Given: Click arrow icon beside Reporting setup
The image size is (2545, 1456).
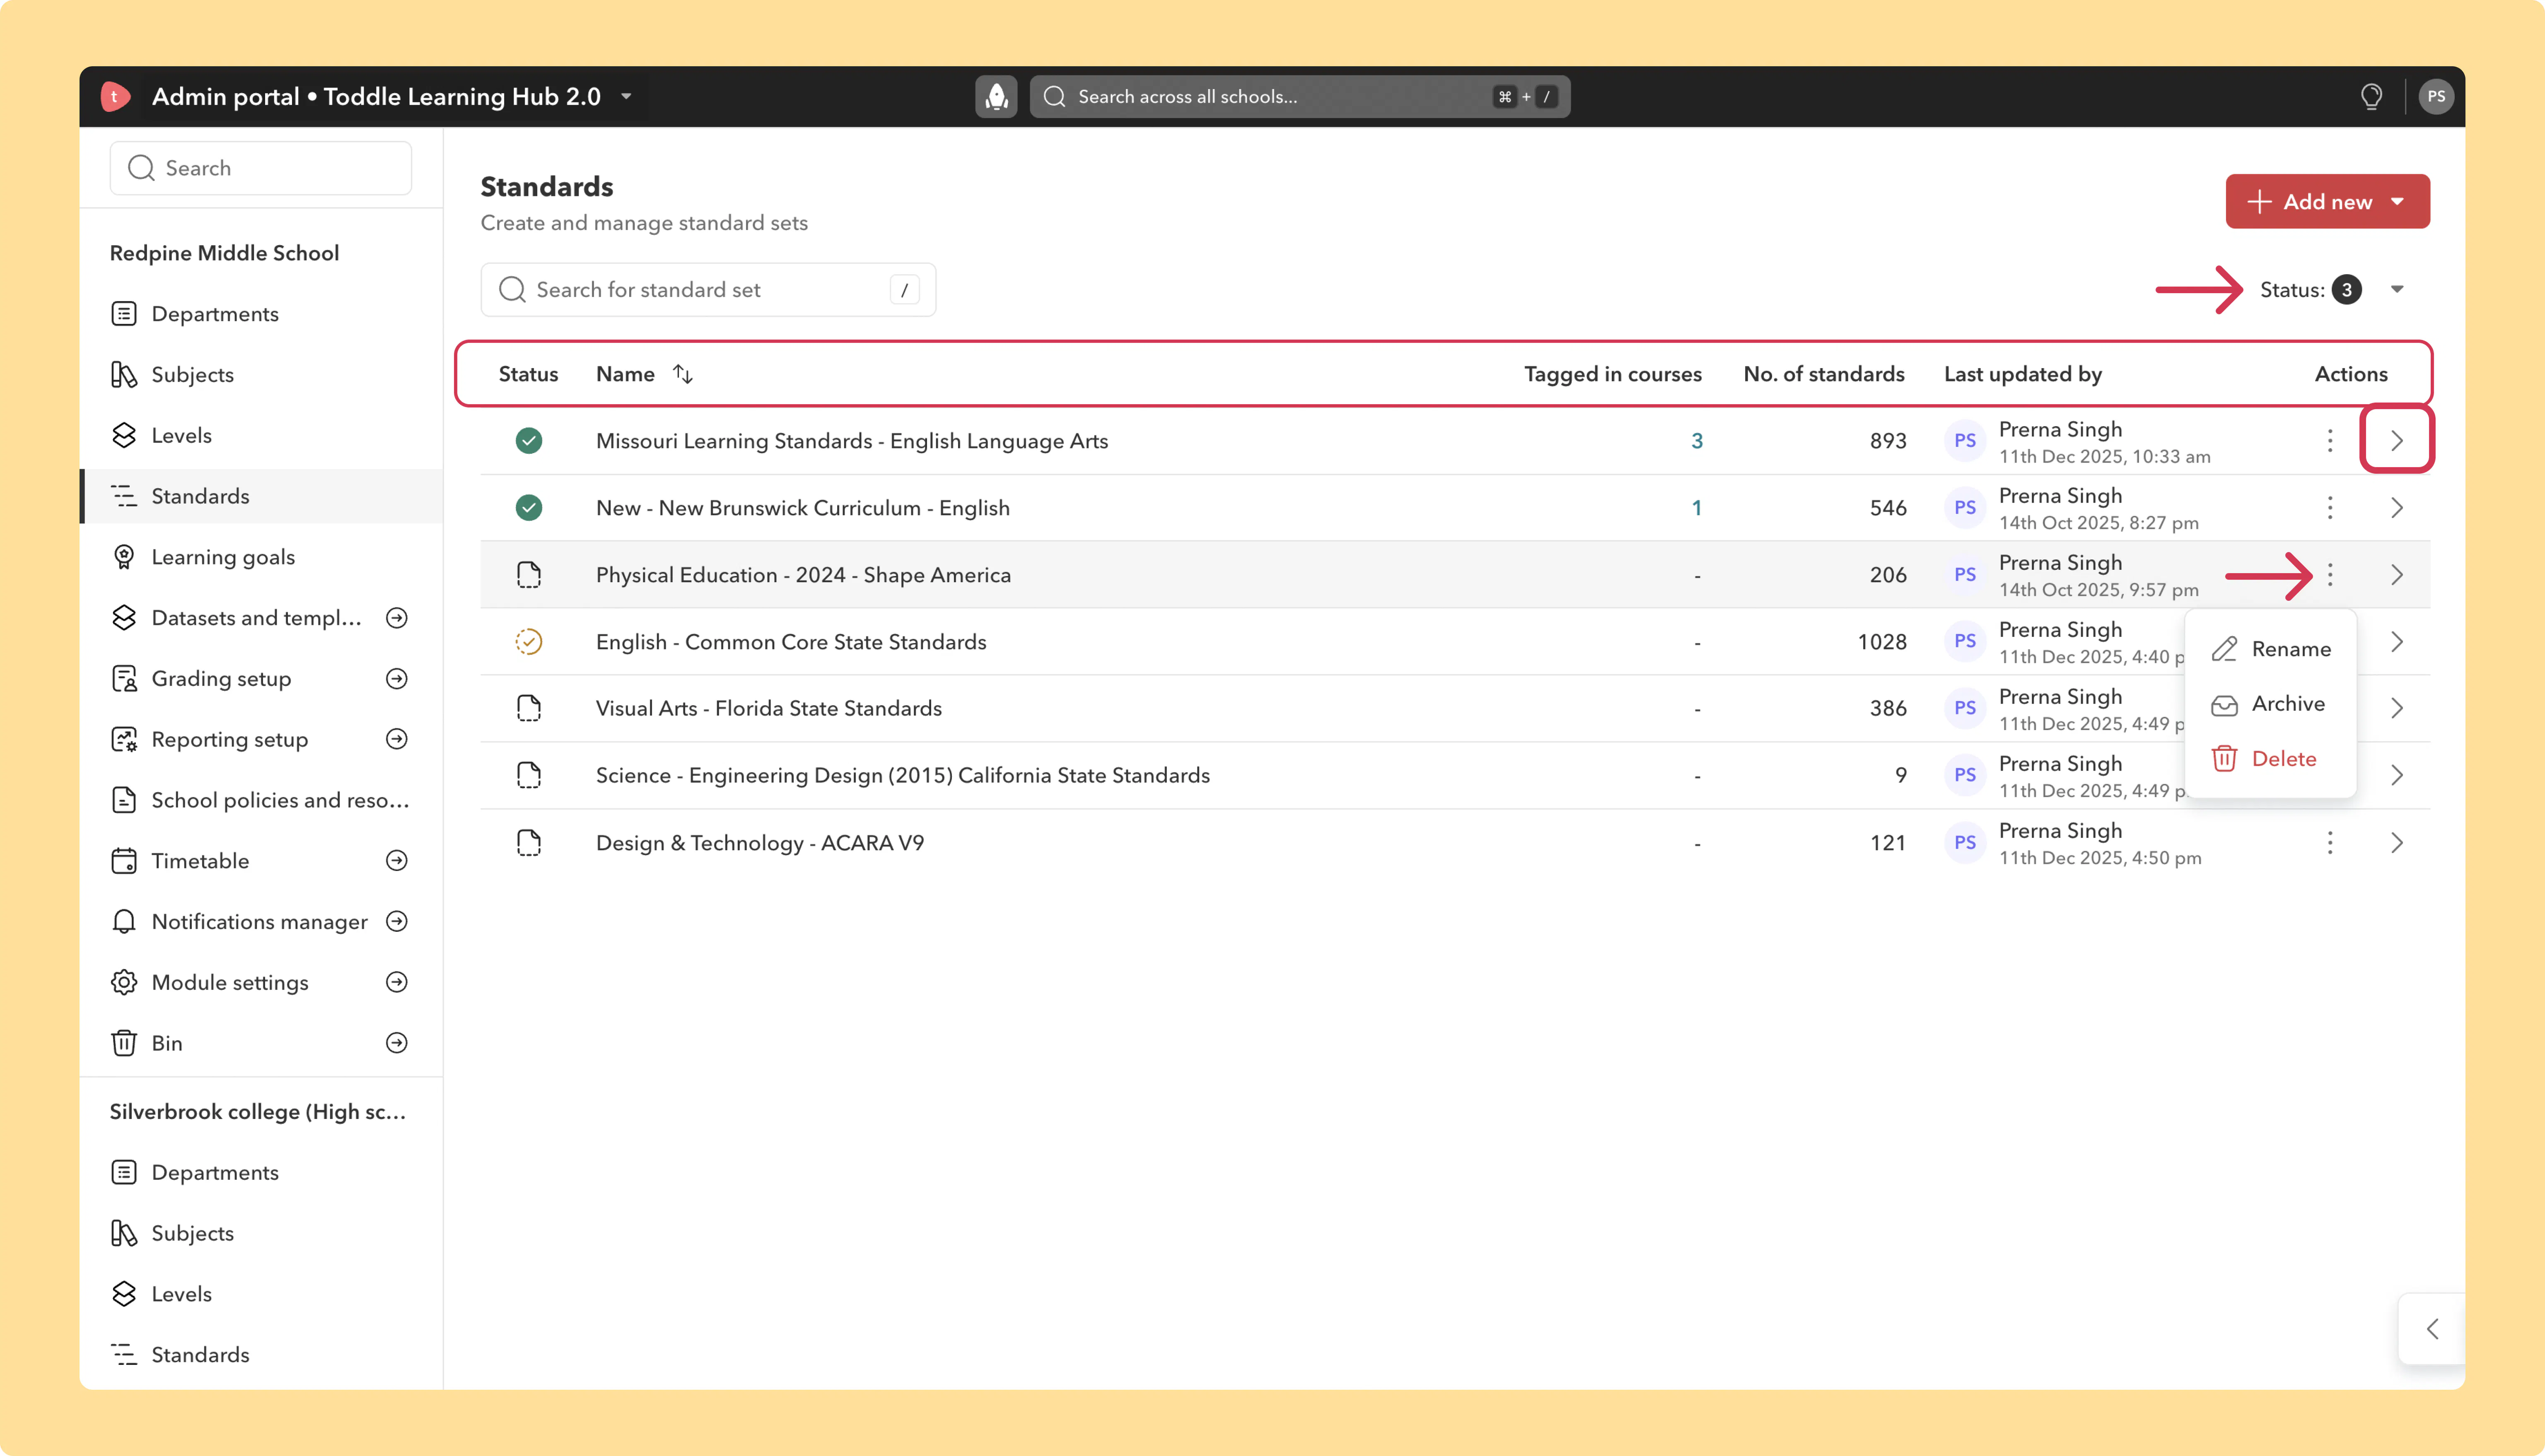Looking at the screenshot, I should (x=397, y=739).
